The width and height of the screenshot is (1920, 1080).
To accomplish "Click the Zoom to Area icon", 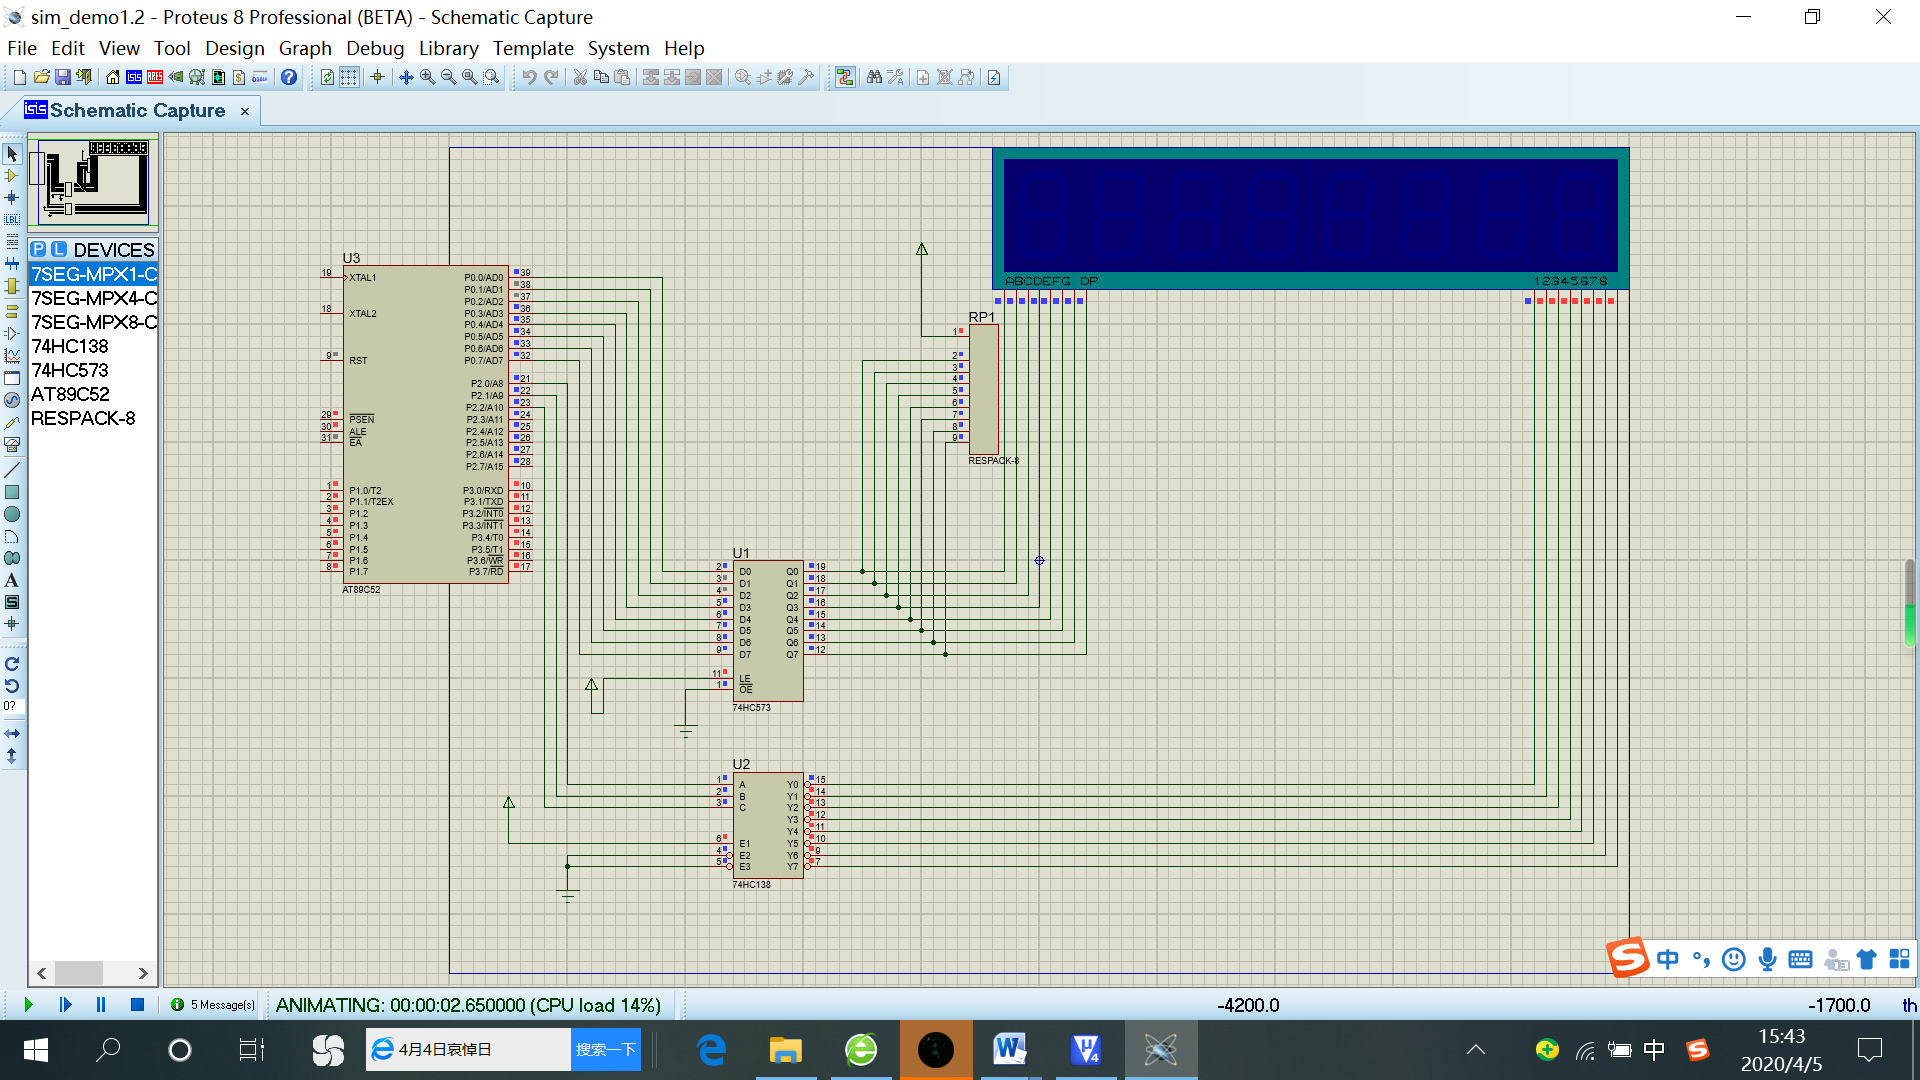I will tap(491, 77).
